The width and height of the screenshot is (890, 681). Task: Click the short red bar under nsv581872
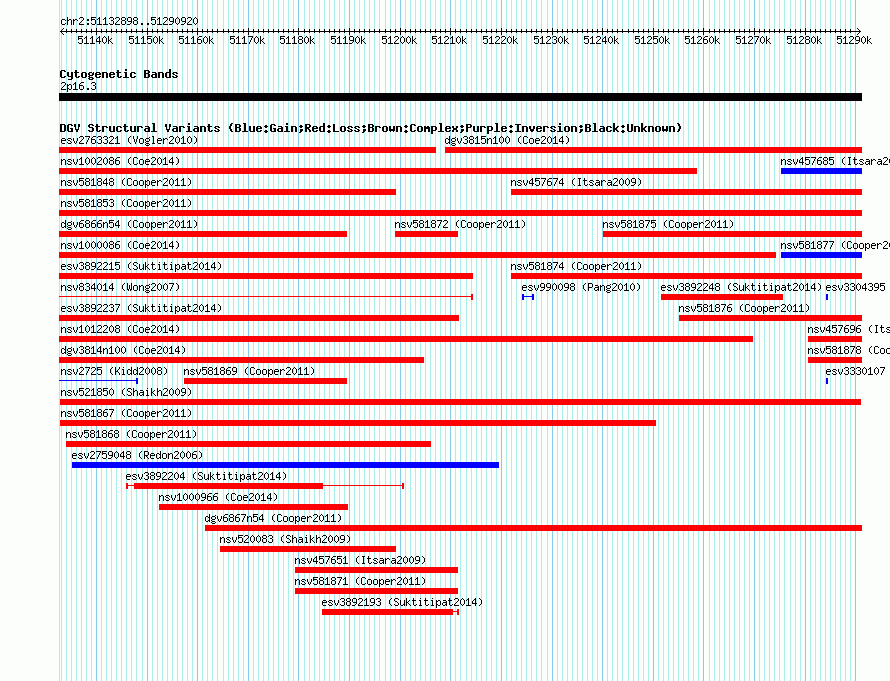coord(426,234)
